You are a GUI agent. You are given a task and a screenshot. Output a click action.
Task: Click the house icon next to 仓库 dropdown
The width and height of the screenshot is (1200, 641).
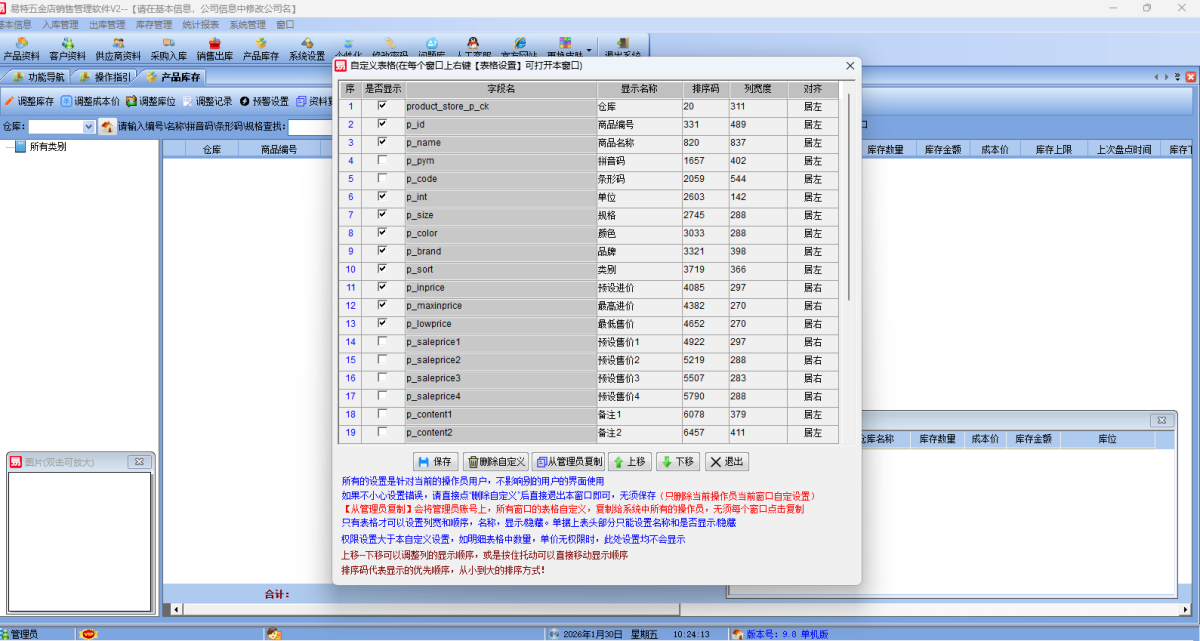point(106,127)
